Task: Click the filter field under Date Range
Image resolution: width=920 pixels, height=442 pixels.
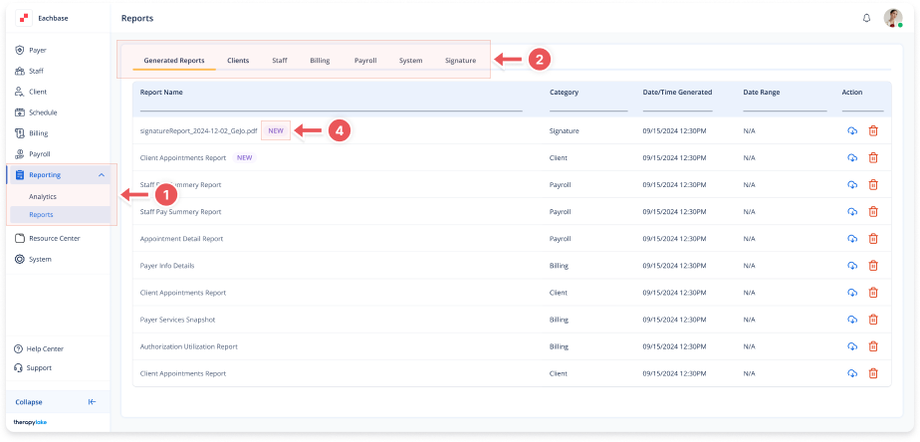Action: tap(785, 106)
